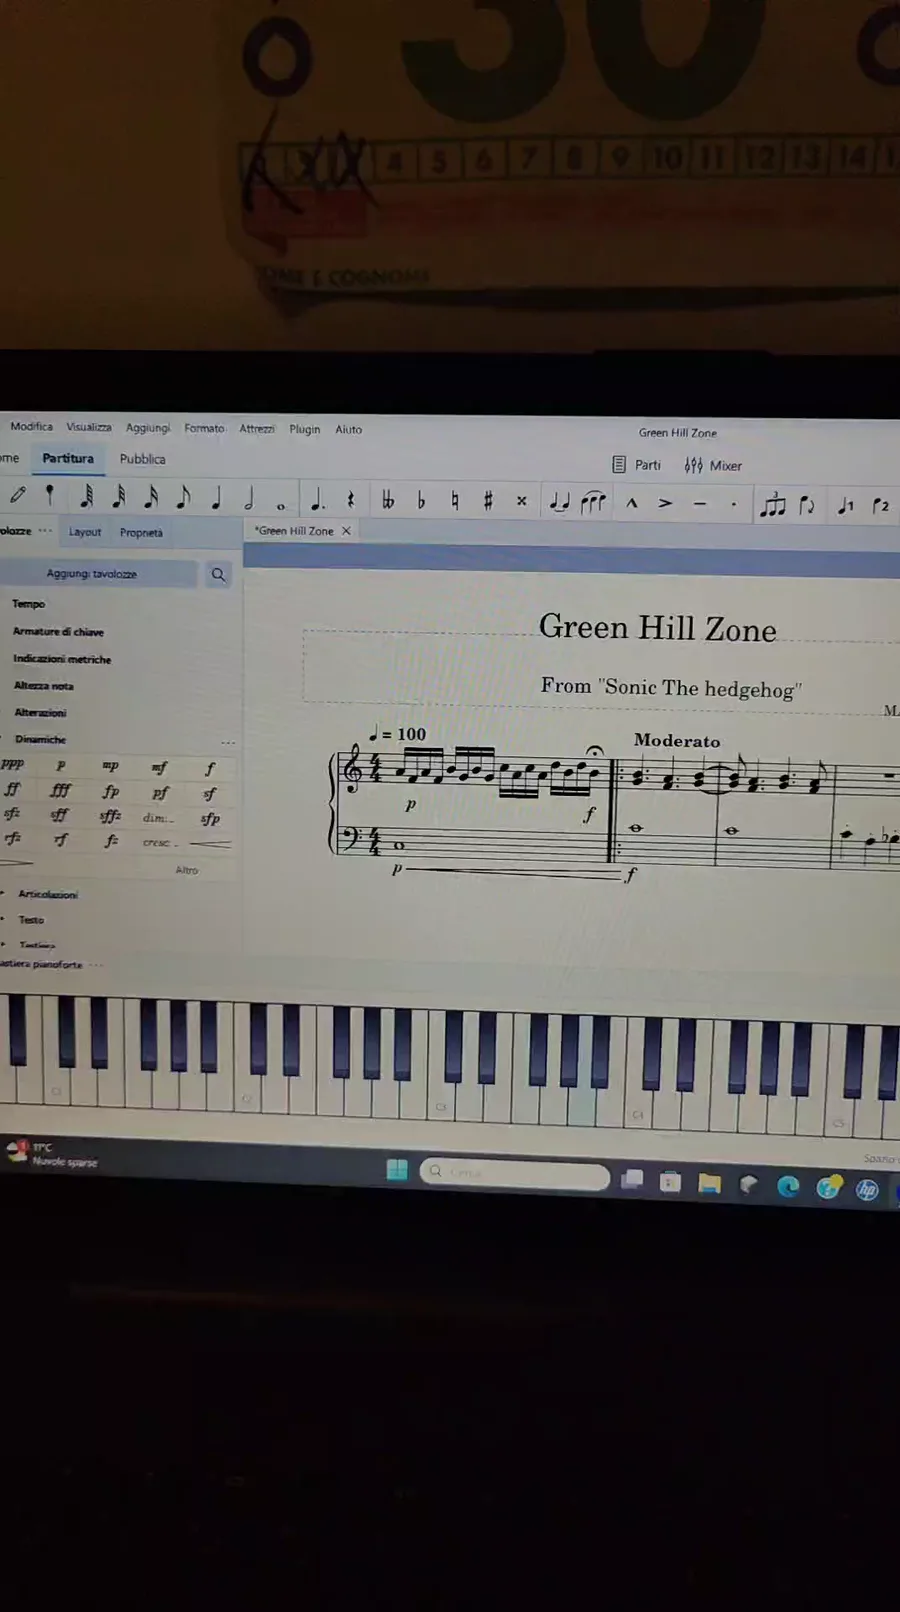
Task: Toggle the natural accidental
Action: (x=455, y=501)
